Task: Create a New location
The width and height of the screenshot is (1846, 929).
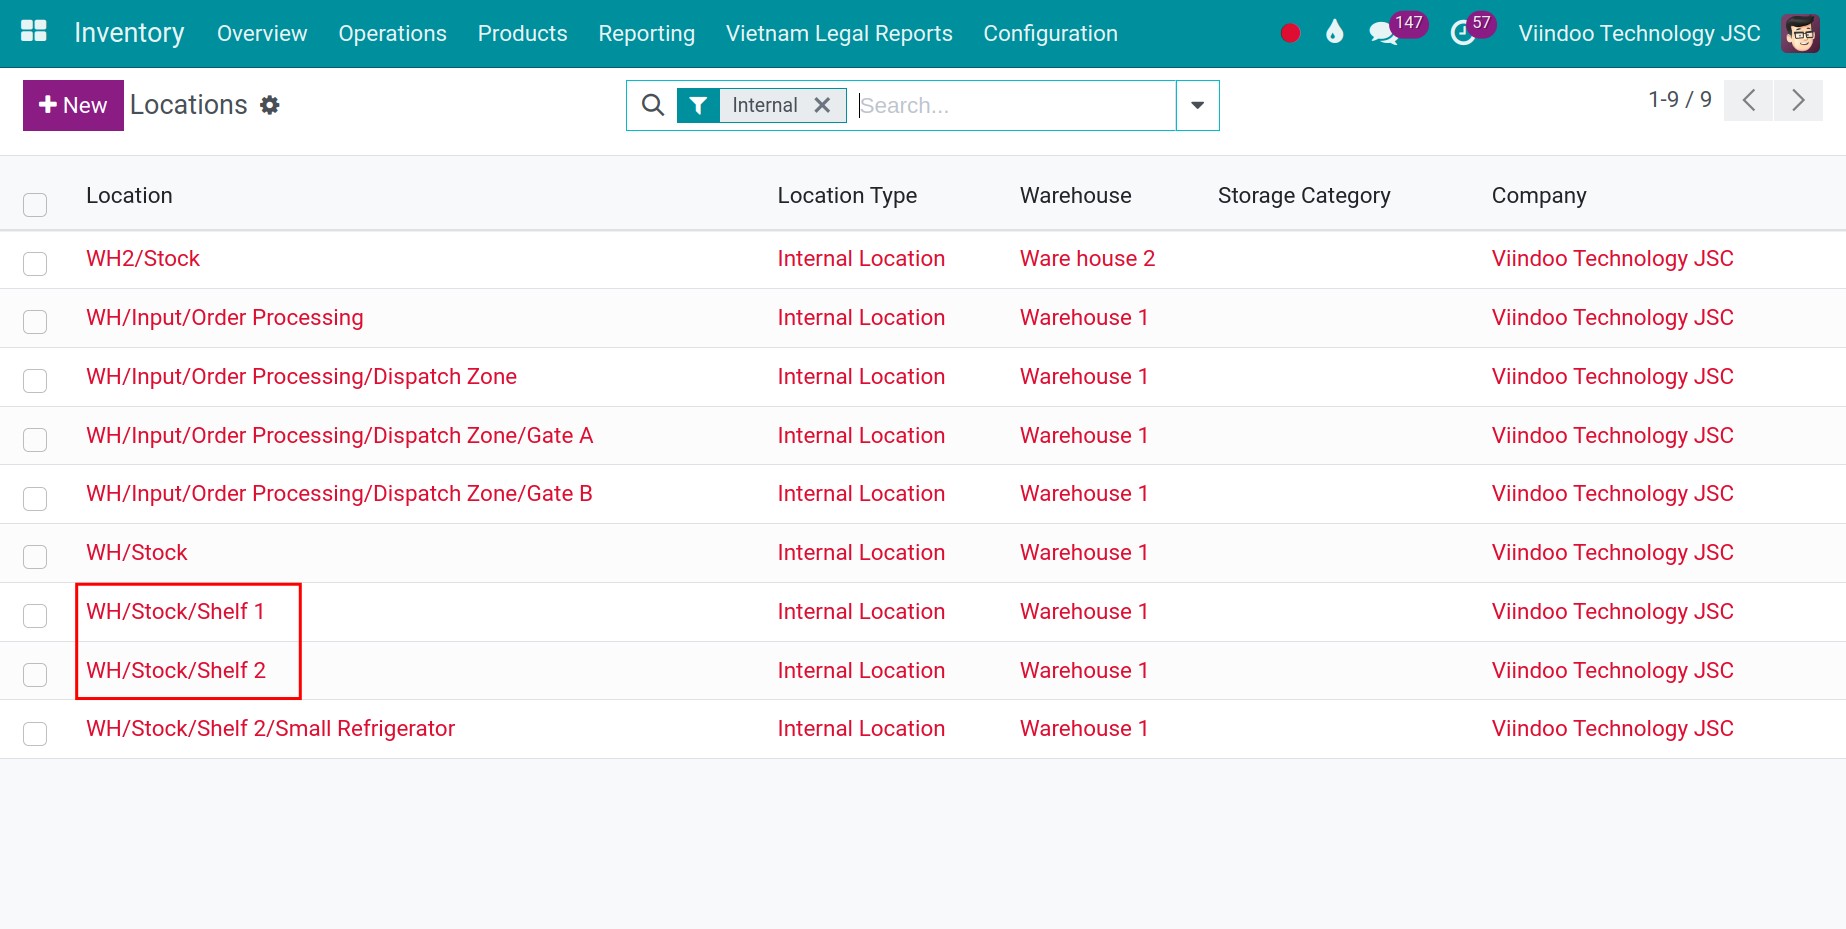Action: tap(73, 105)
